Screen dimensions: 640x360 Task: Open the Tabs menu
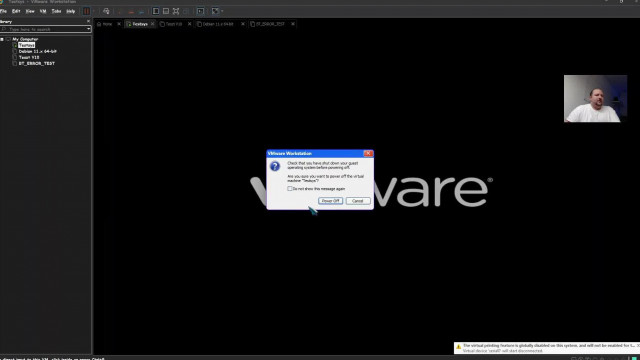click(56, 11)
